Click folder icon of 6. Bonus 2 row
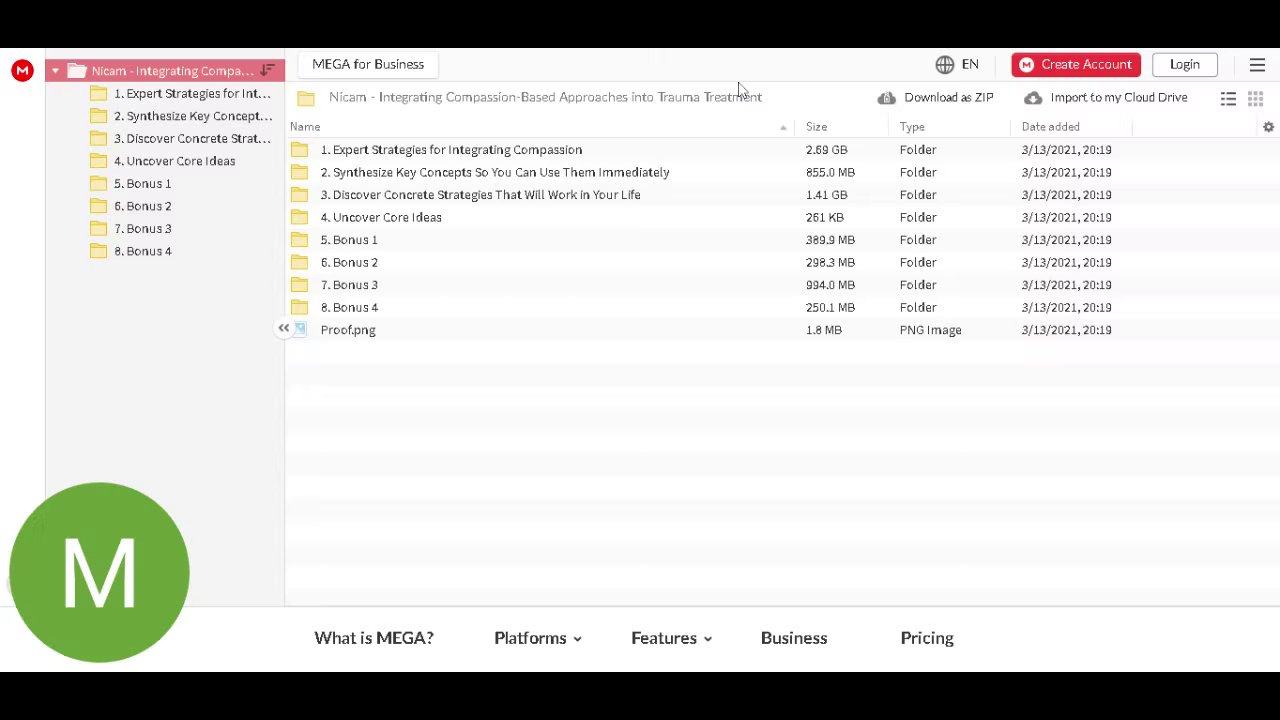1280x720 pixels. pyautogui.click(x=299, y=262)
